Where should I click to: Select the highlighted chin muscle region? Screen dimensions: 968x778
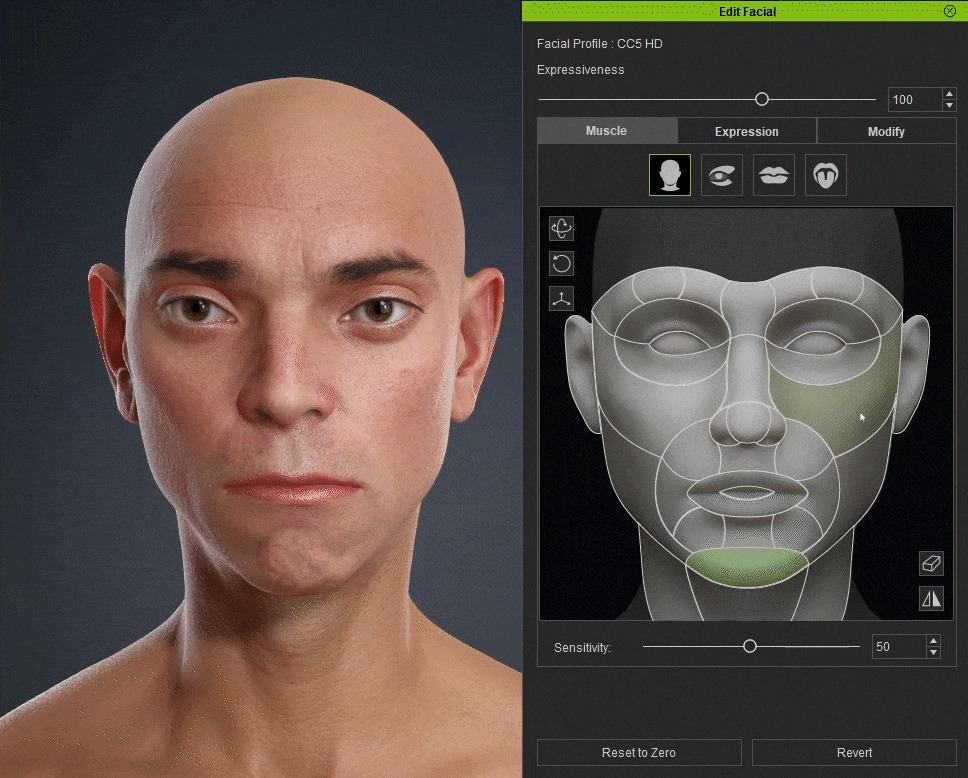(x=746, y=566)
